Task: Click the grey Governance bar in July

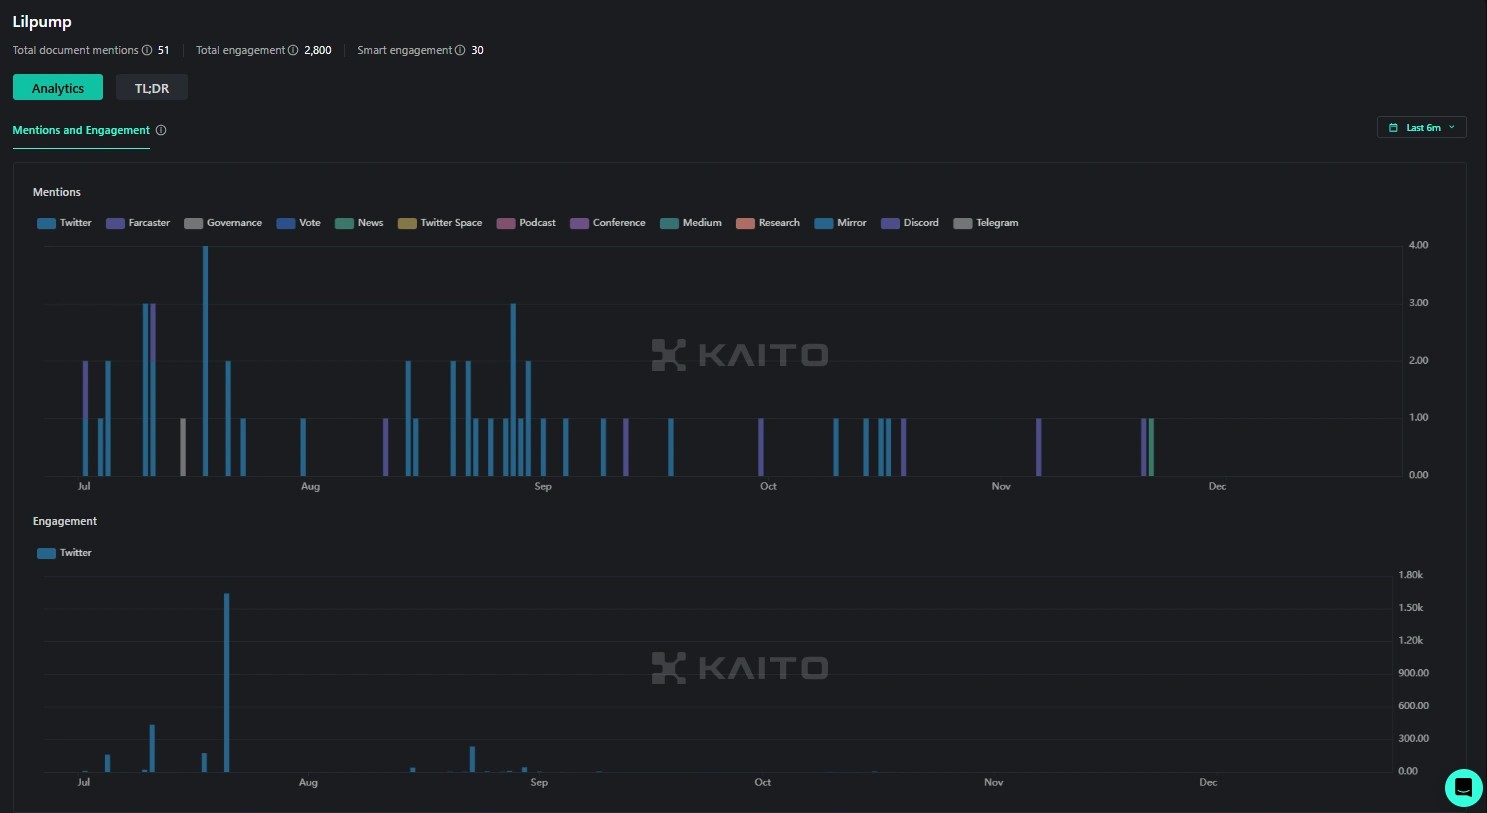Action: (183, 447)
